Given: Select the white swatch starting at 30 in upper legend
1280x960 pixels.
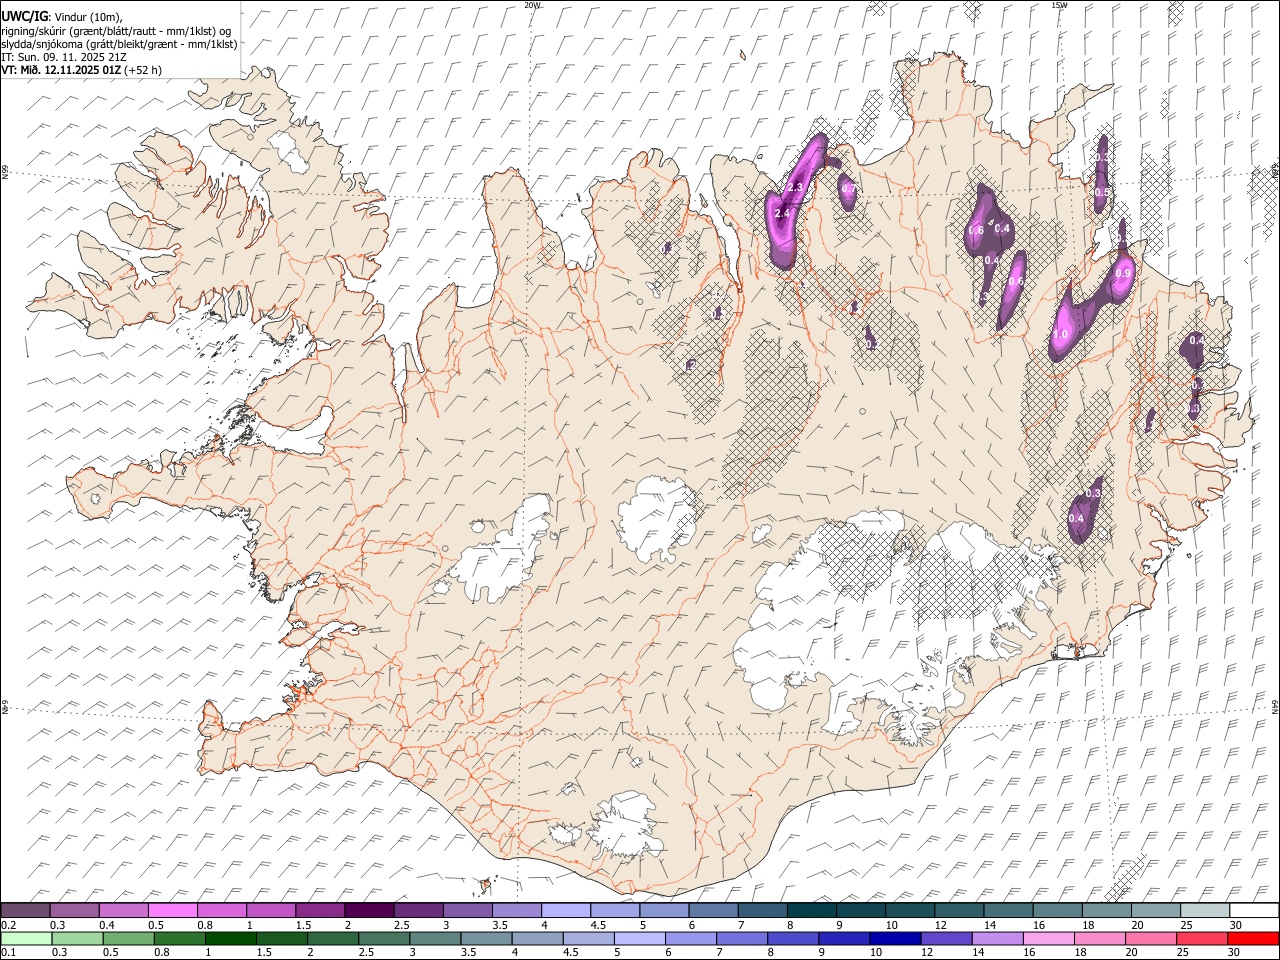Looking at the screenshot, I should [1253, 911].
